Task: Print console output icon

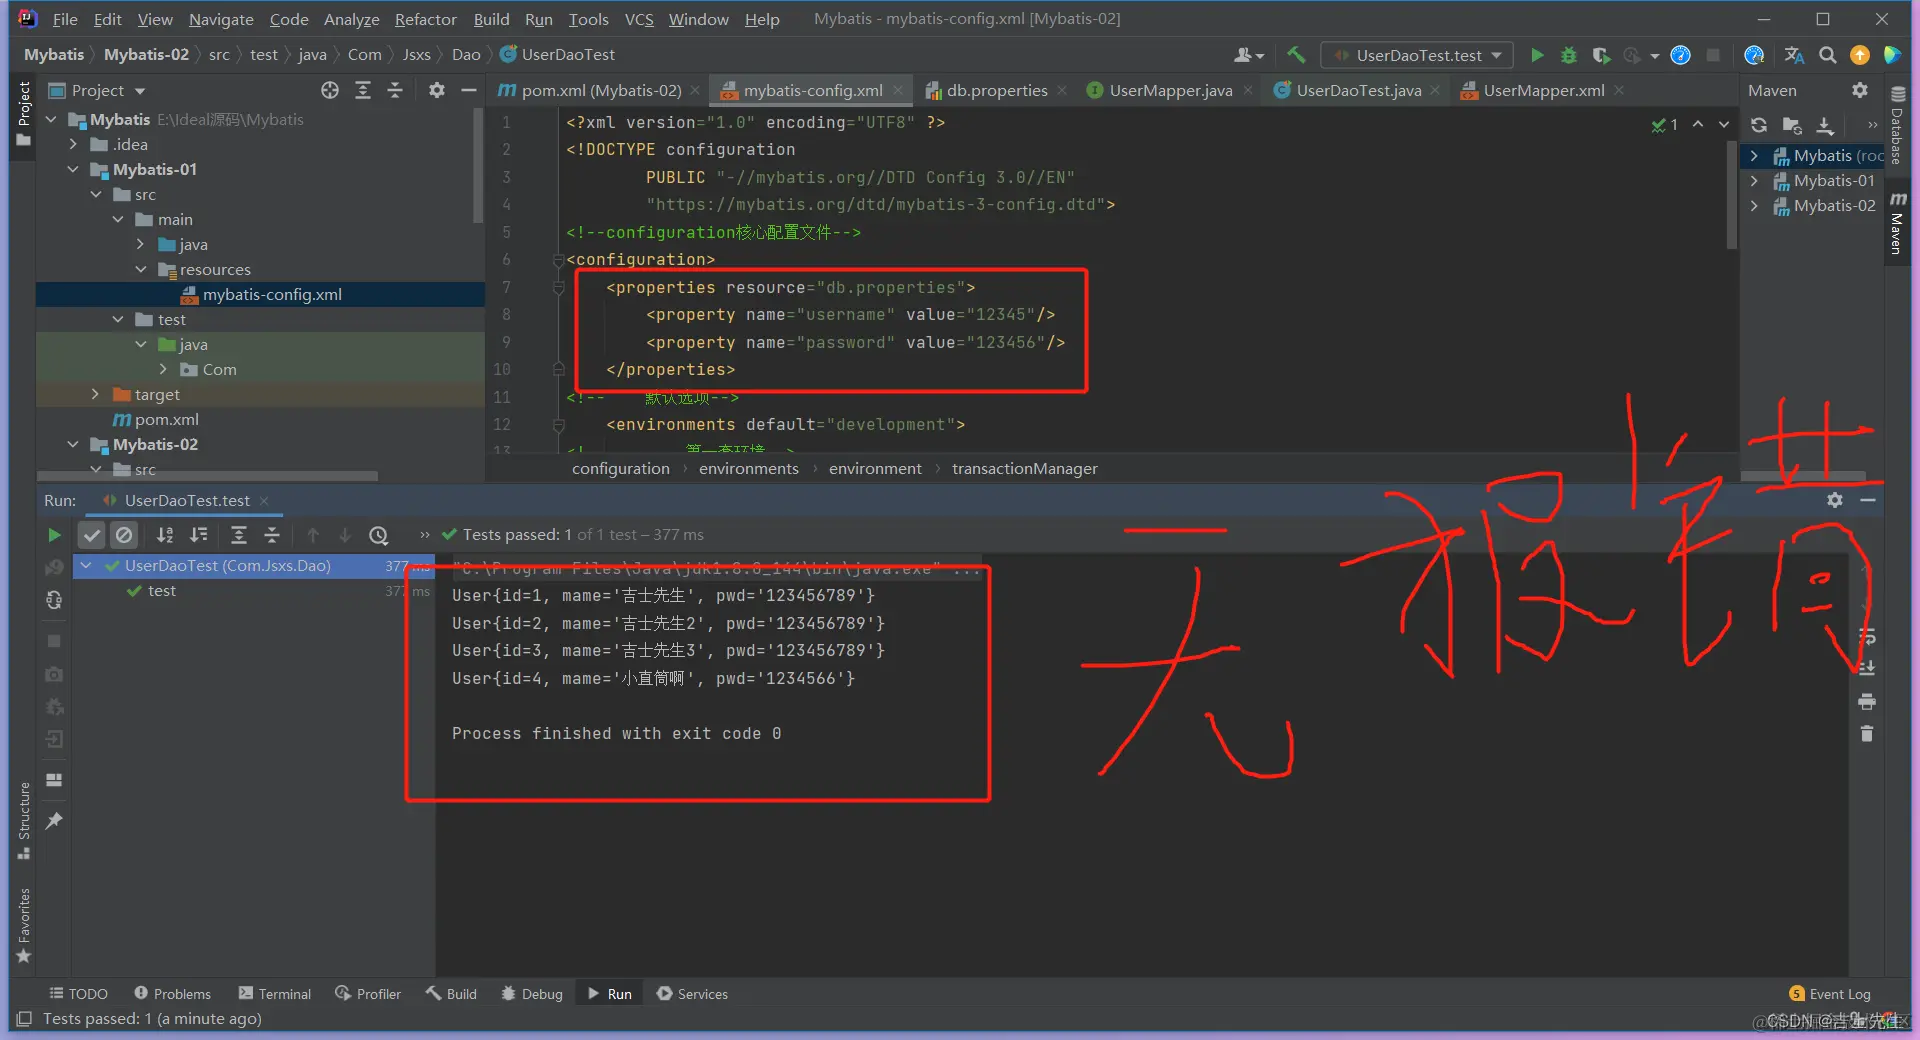Action: [1866, 701]
